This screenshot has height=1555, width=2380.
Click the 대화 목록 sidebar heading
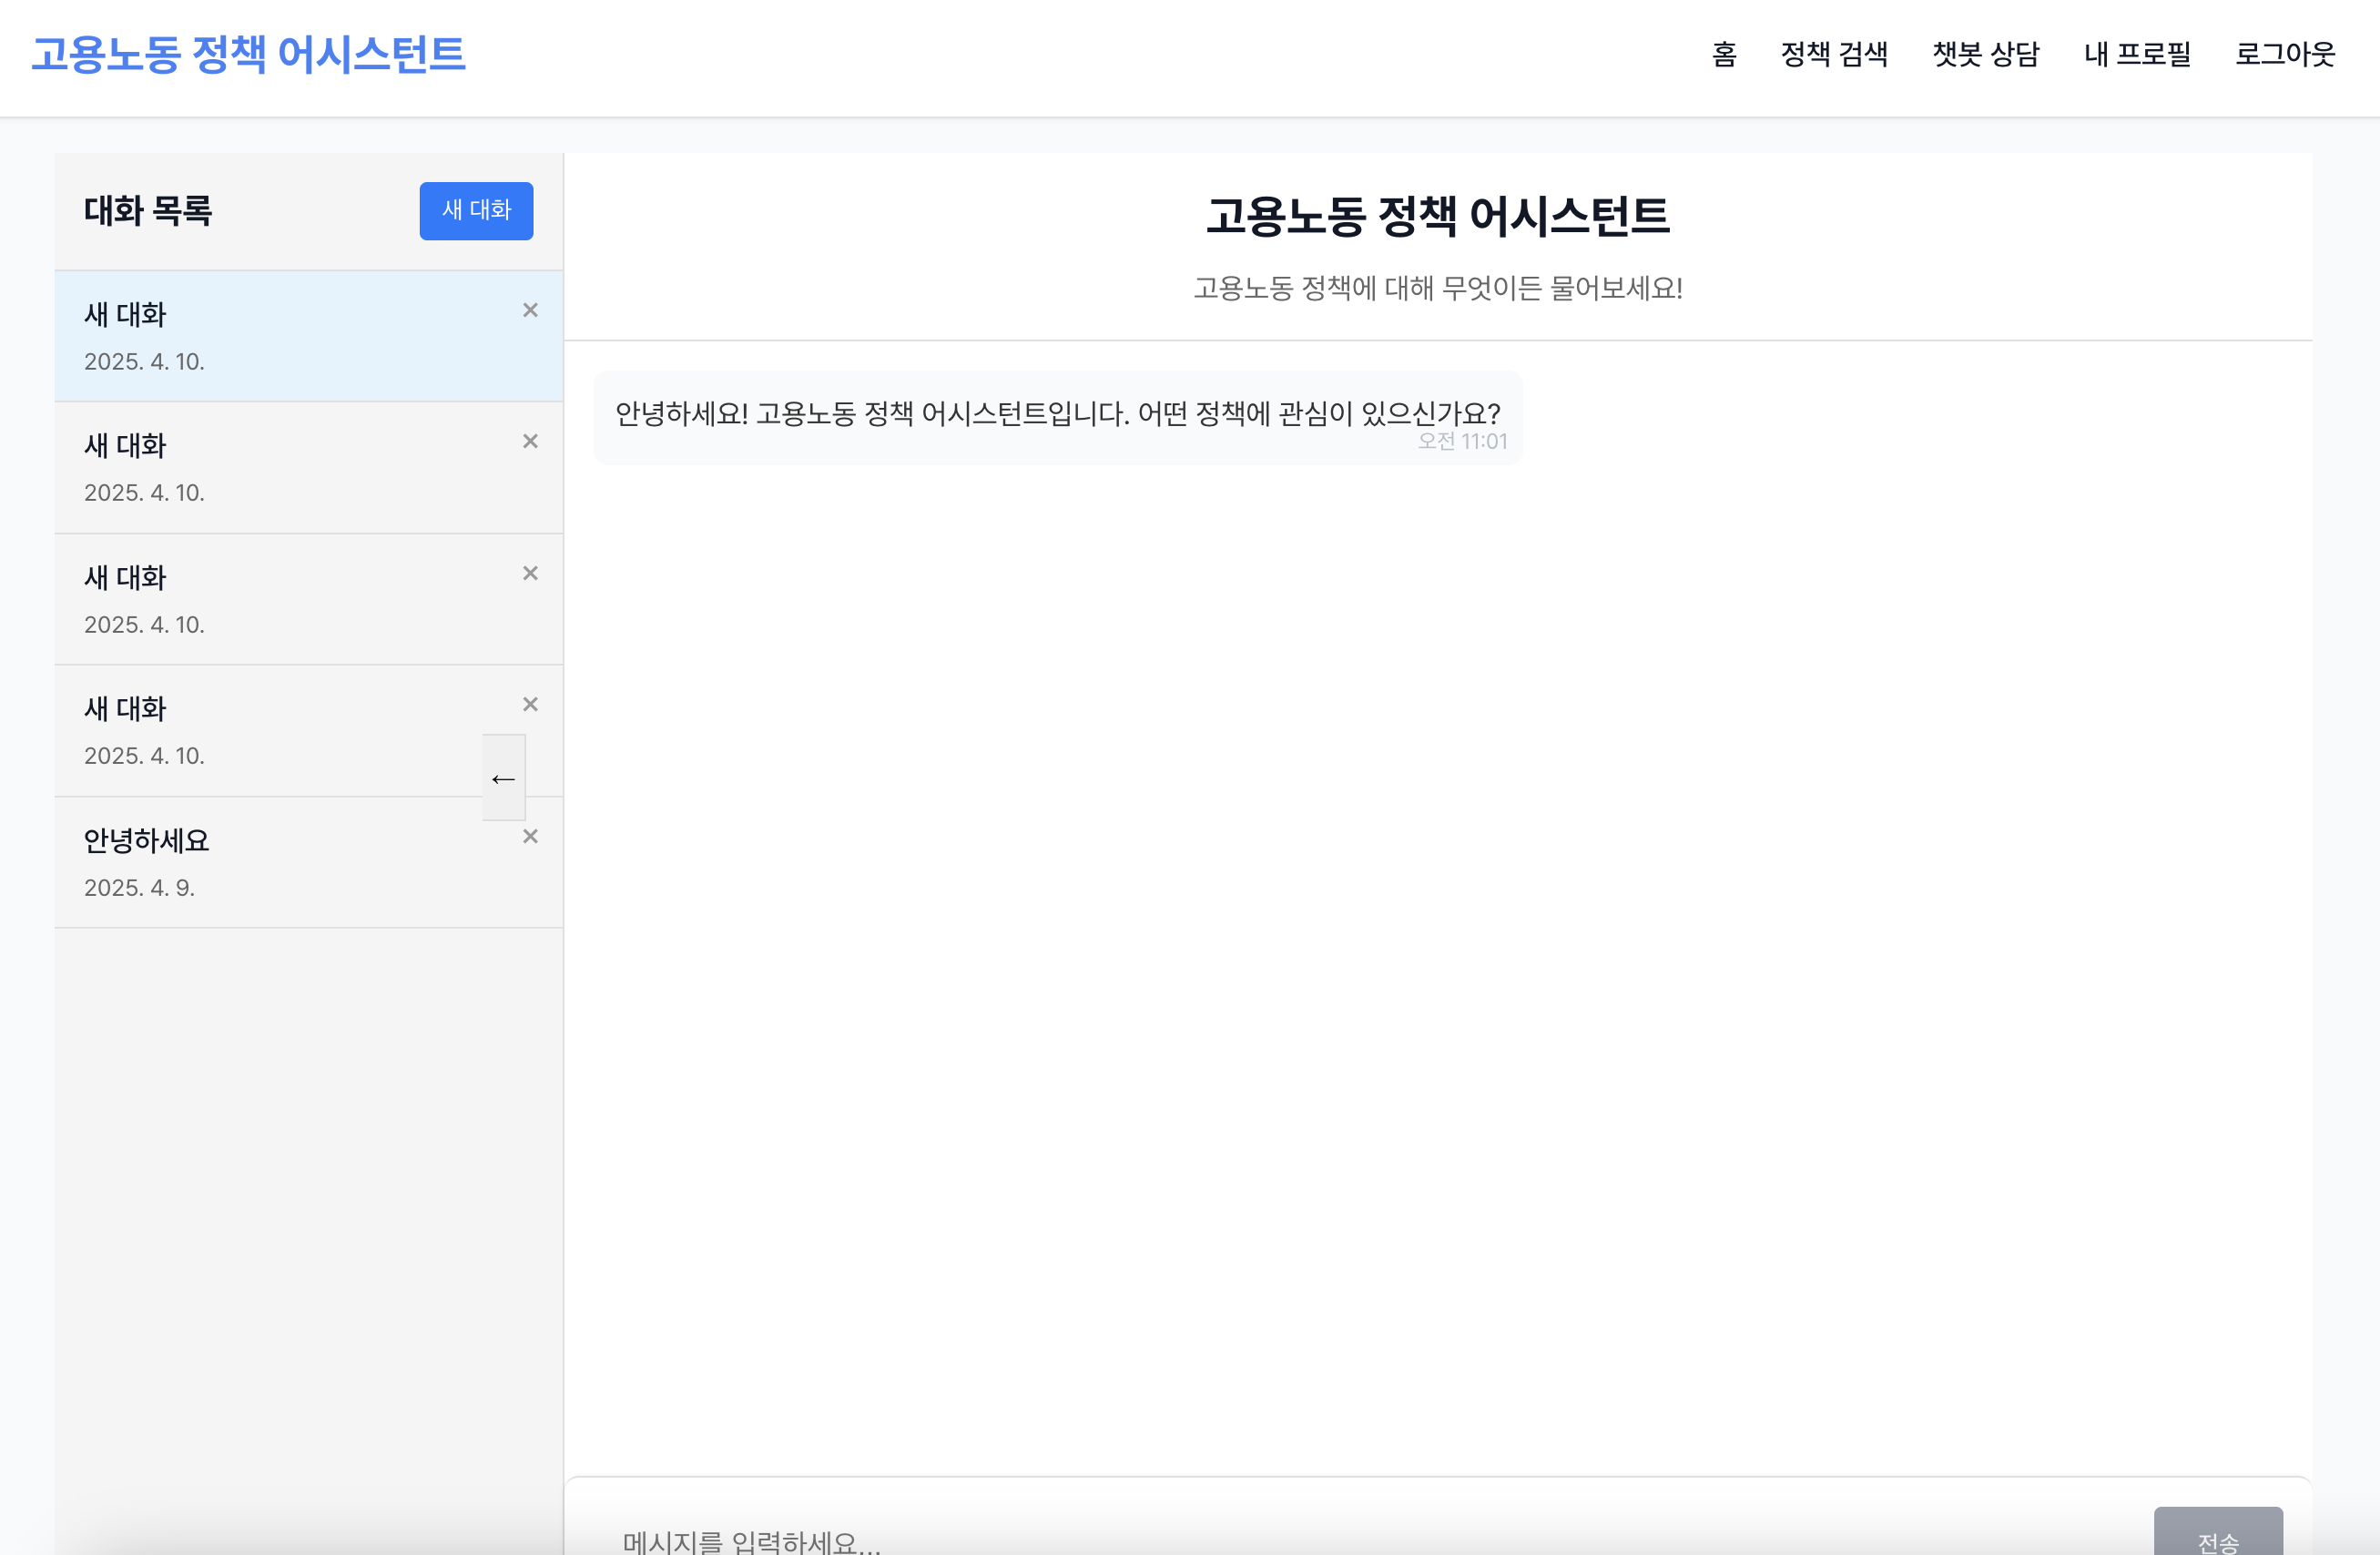[148, 211]
